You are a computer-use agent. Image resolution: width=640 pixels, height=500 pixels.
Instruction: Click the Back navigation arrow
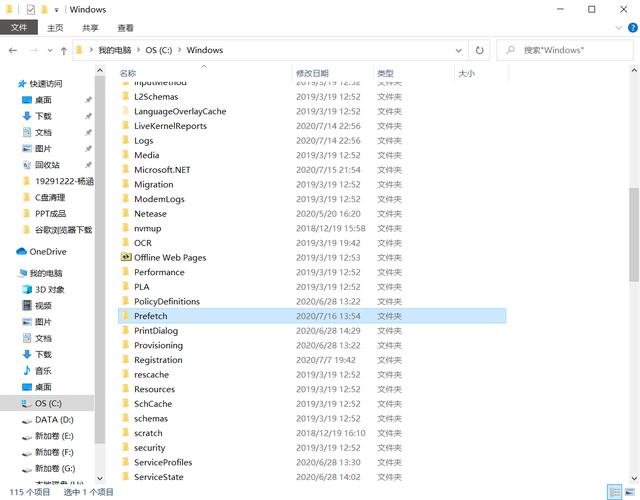[x=13, y=50]
